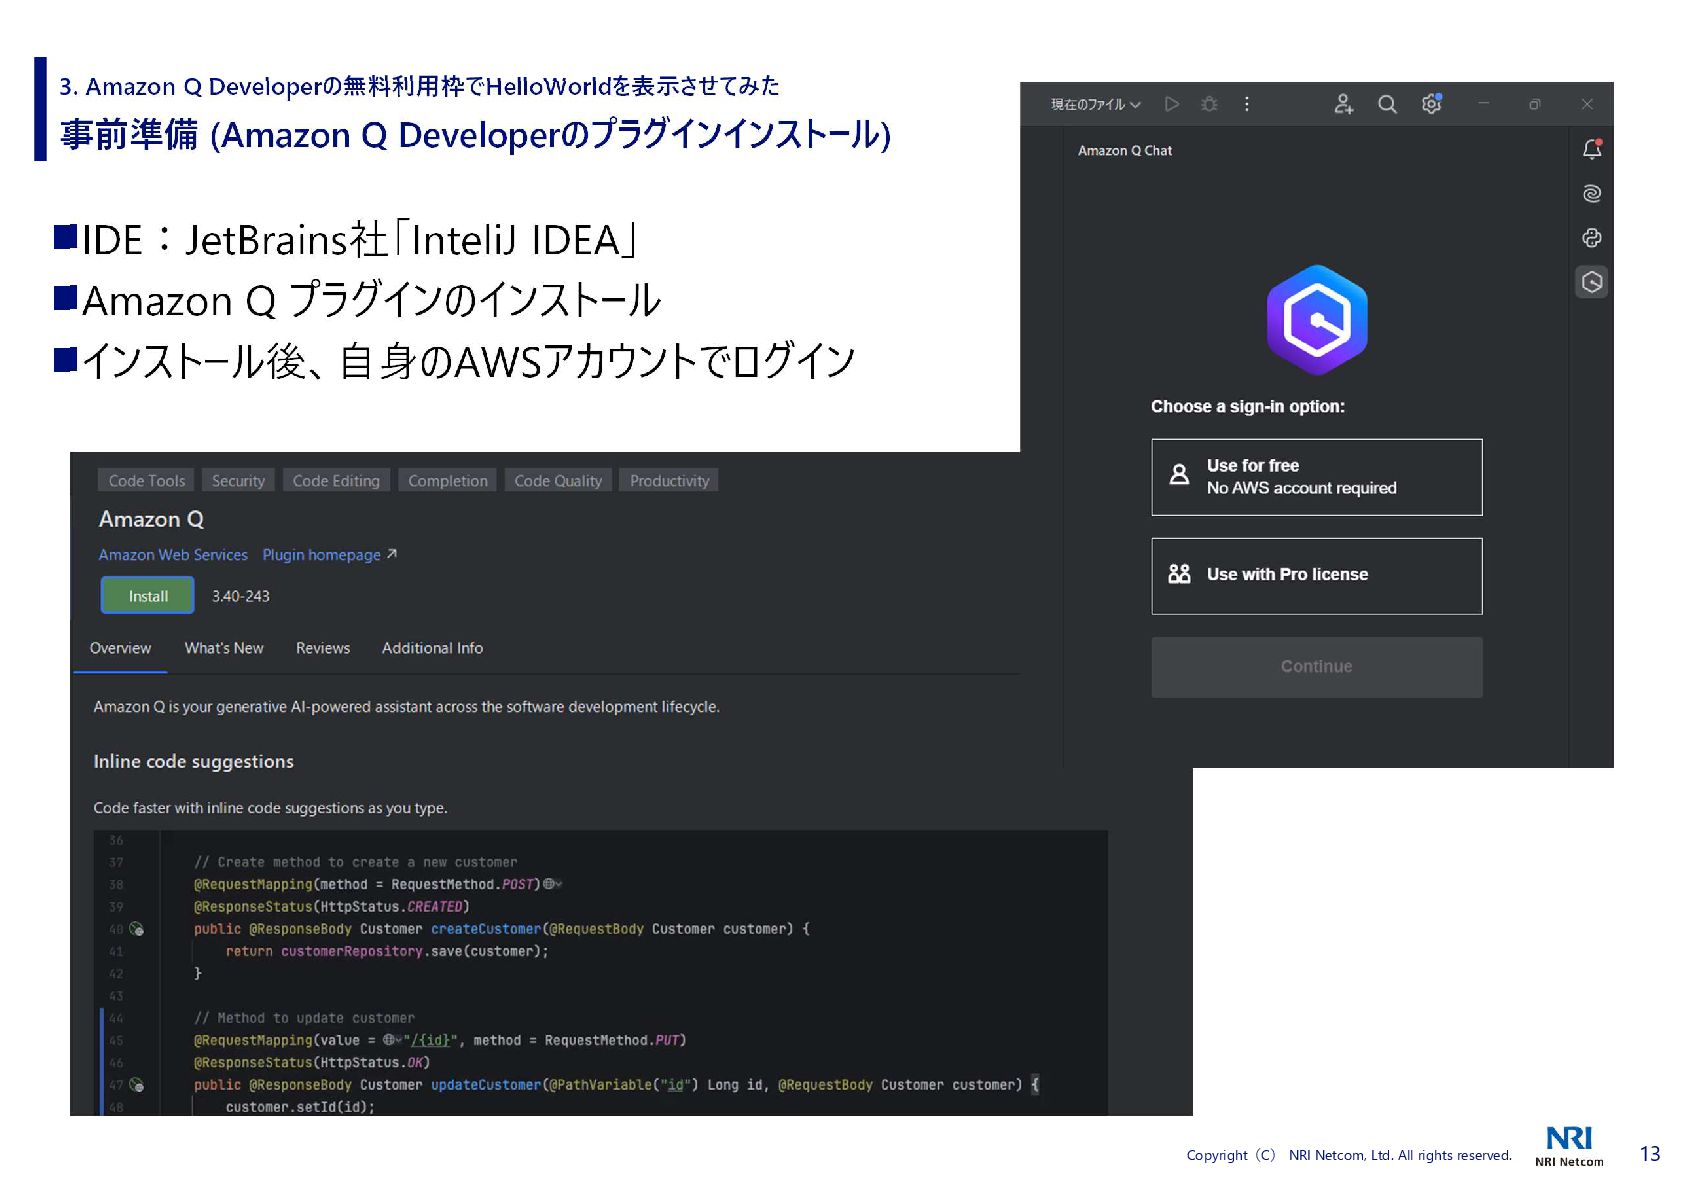1684x1191 pixels.
Task: Open Search Everywhere magnifier icon
Action: coord(1387,104)
